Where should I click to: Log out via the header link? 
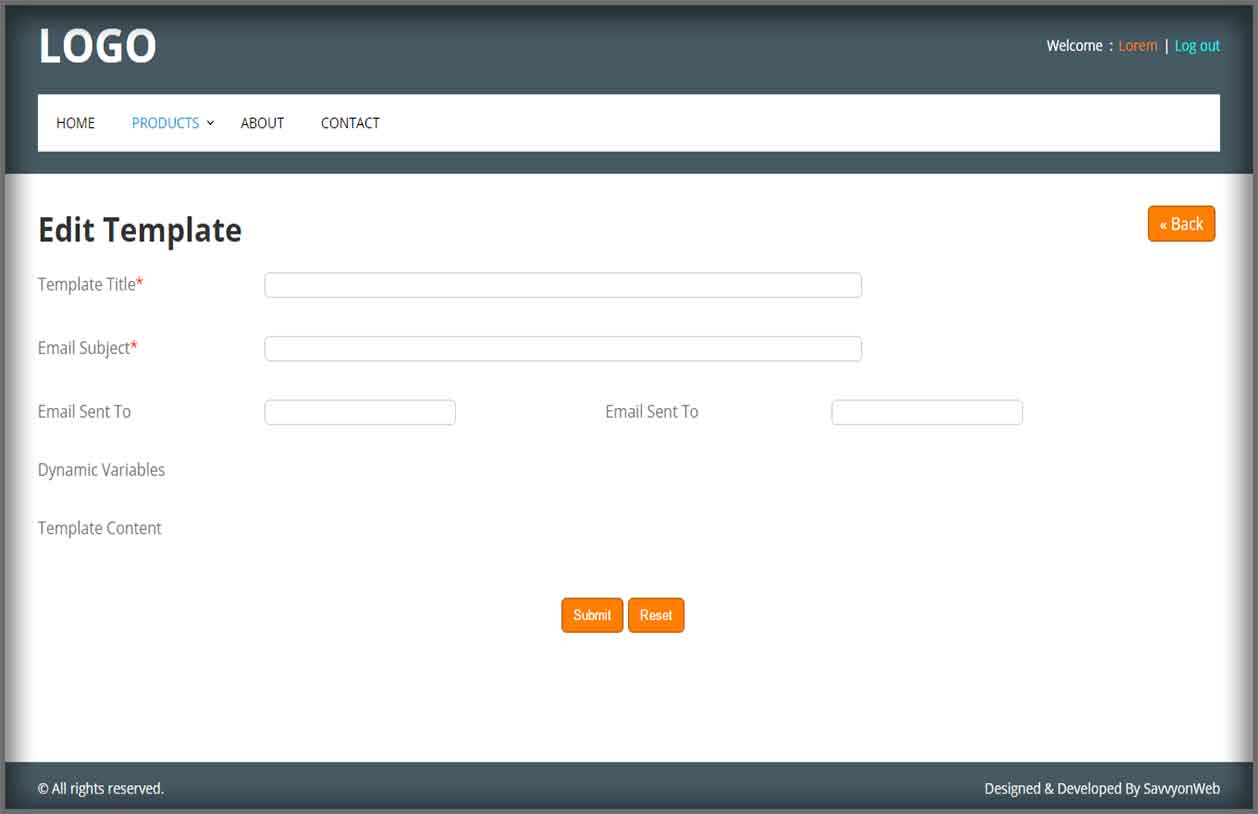pyautogui.click(x=1197, y=46)
